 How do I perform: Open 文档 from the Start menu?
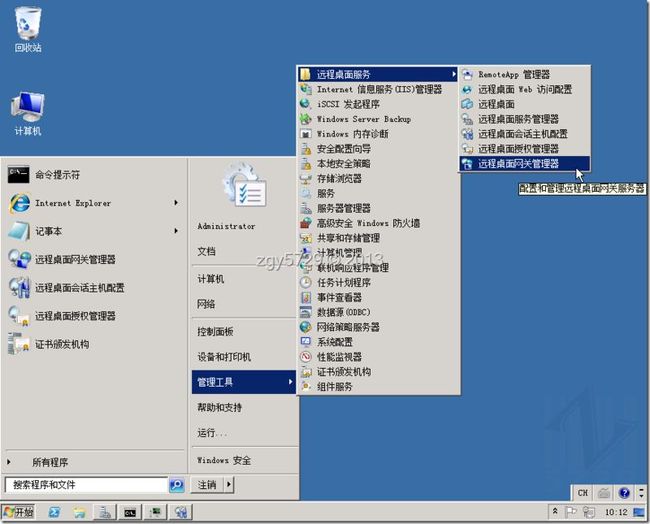pyautogui.click(x=244, y=251)
